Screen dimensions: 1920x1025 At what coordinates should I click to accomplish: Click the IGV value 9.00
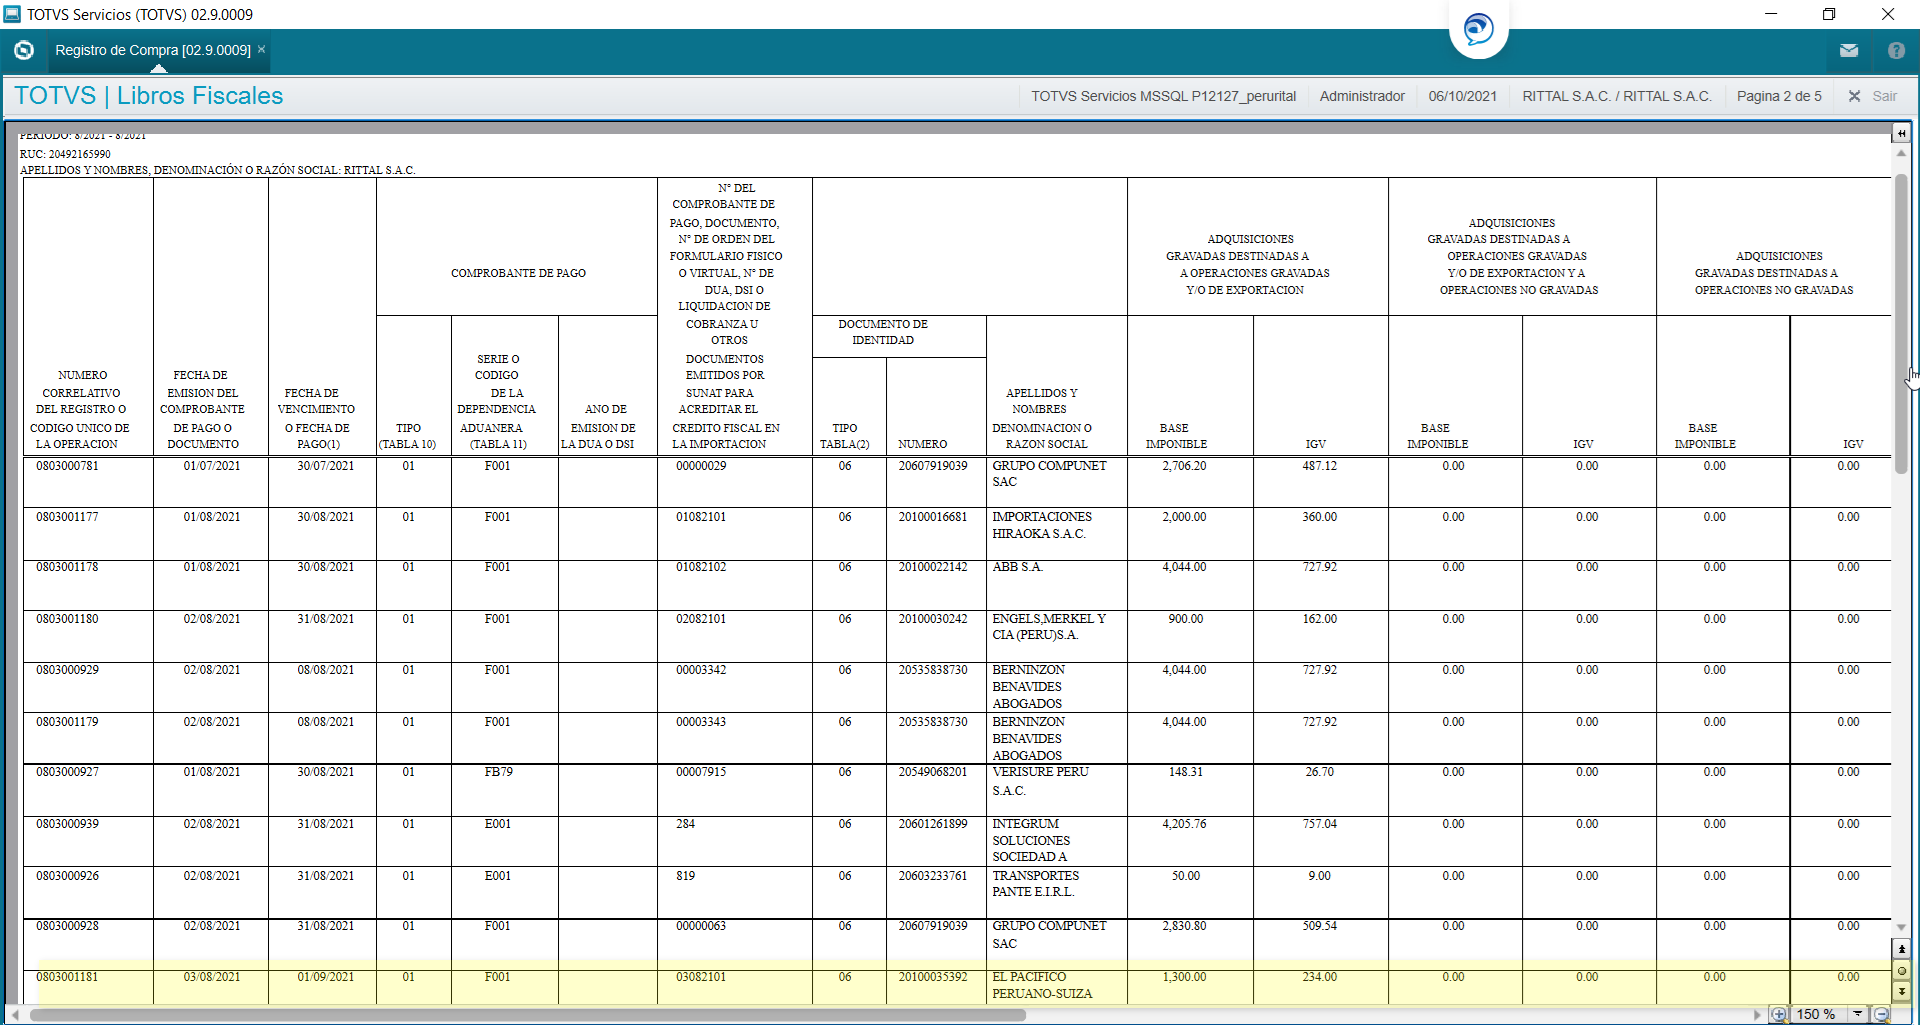coord(1320,876)
